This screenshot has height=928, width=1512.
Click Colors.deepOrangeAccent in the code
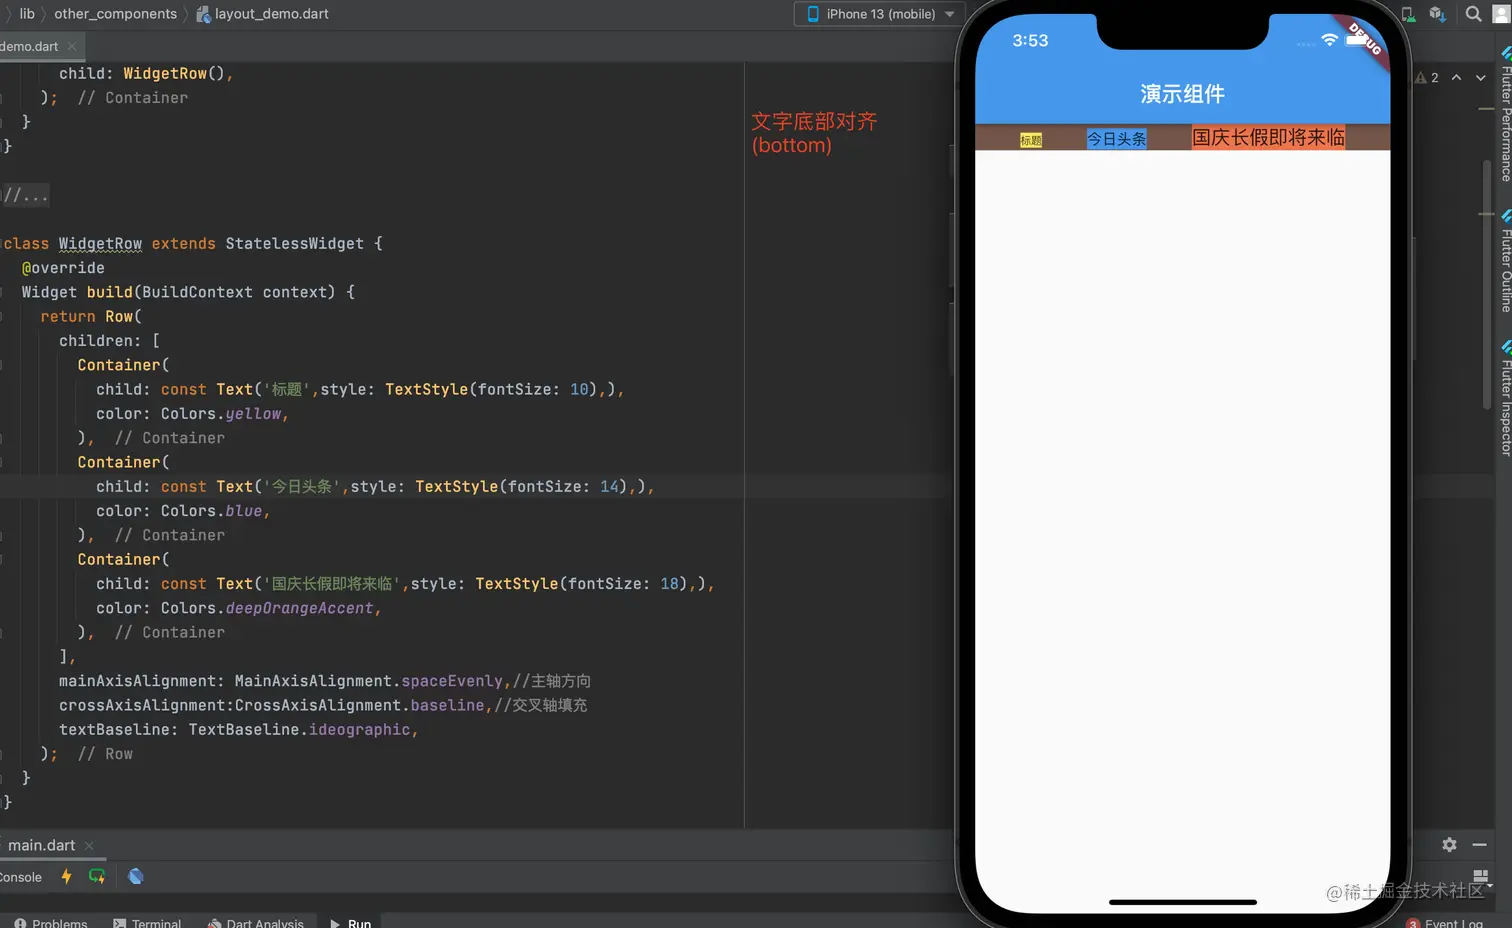point(267,608)
